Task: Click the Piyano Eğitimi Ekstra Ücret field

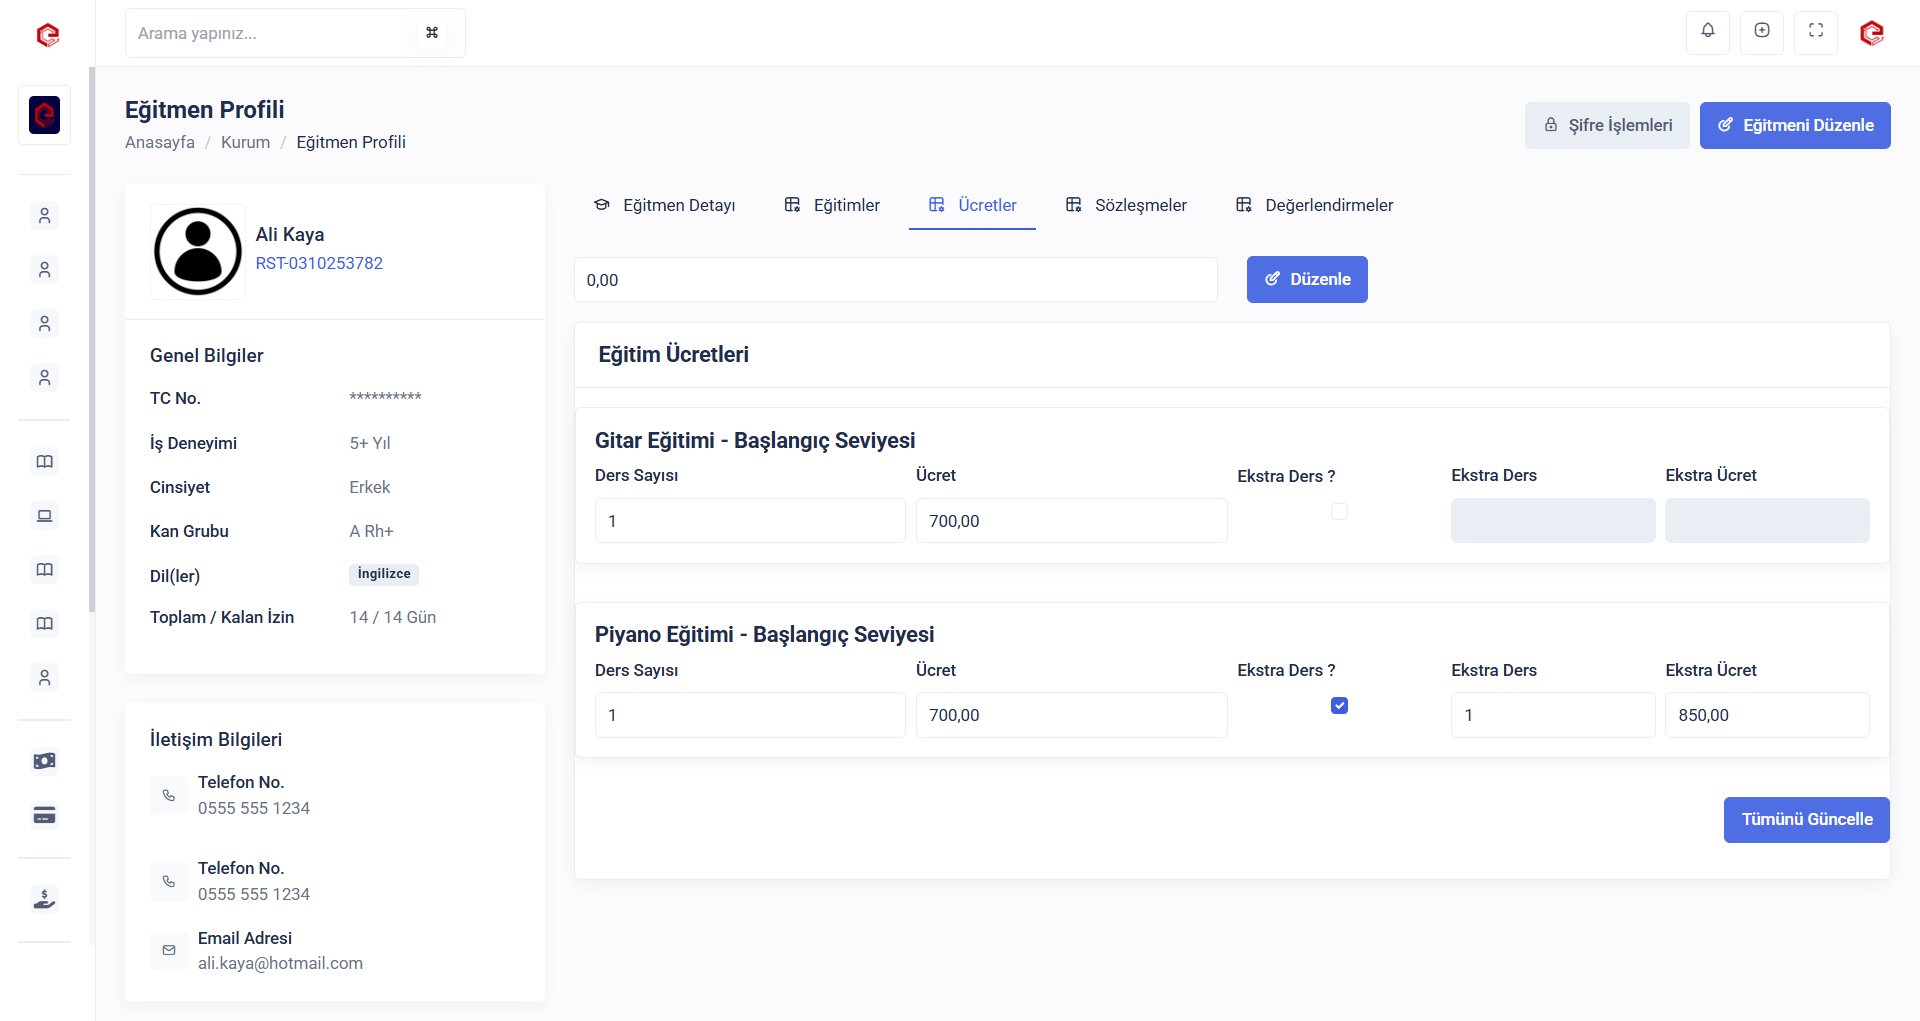Action: coord(1767,715)
